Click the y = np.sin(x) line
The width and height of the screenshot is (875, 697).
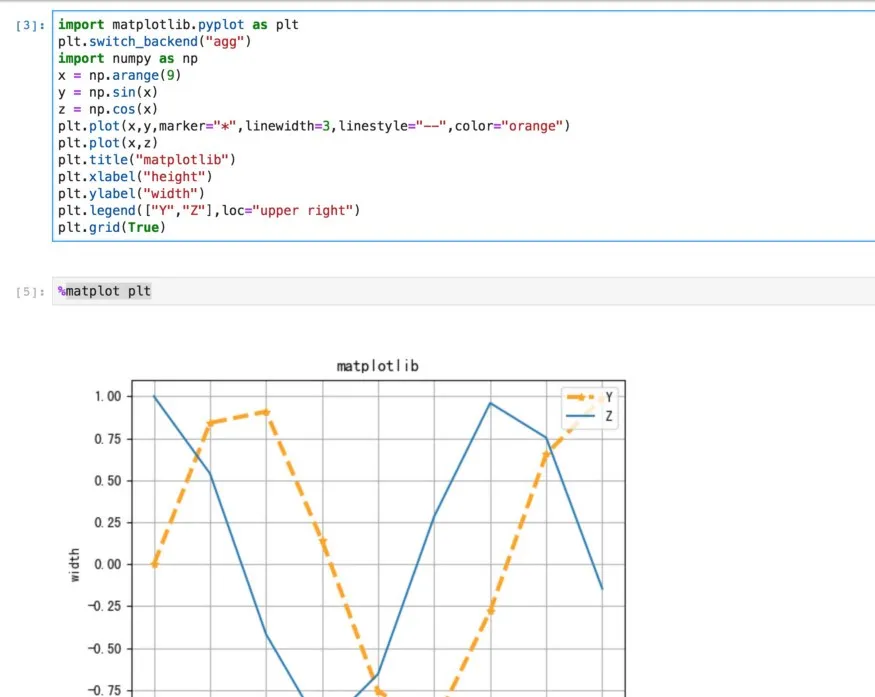tap(108, 92)
